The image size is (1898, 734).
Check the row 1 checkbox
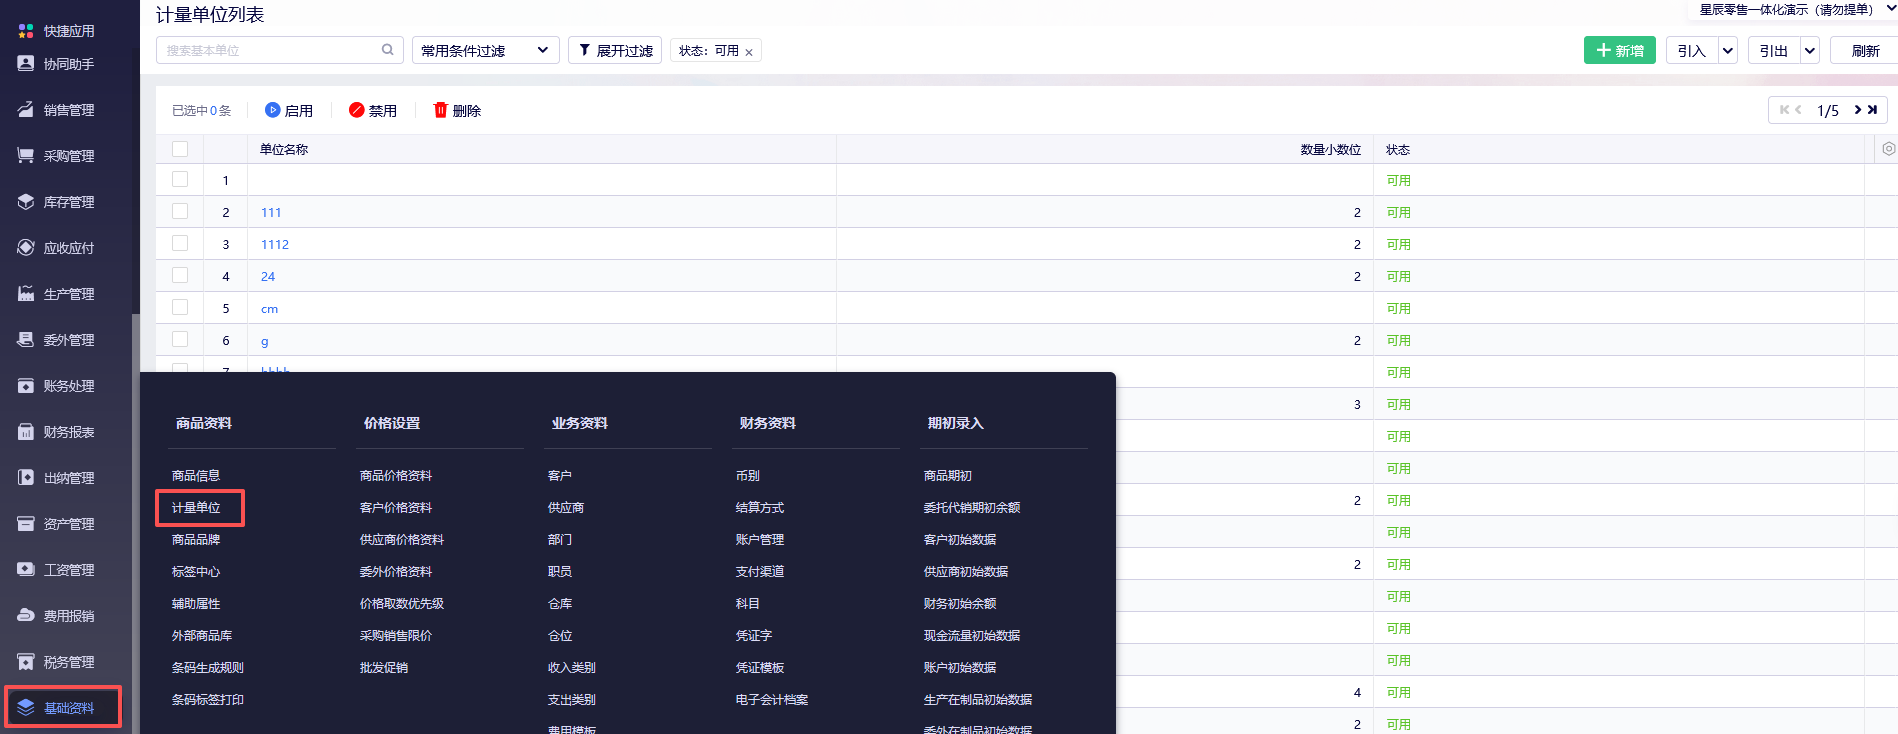[180, 179]
